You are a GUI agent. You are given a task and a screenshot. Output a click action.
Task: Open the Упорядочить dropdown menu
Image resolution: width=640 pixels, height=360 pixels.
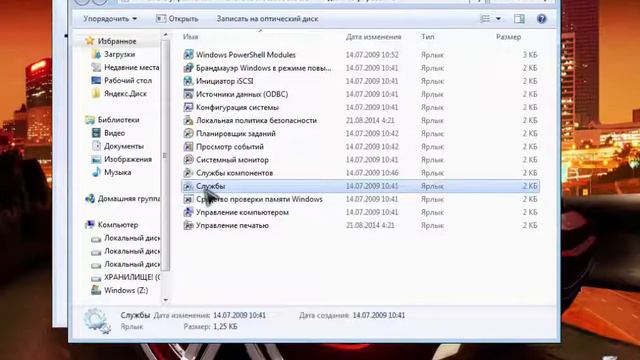(110, 19)
